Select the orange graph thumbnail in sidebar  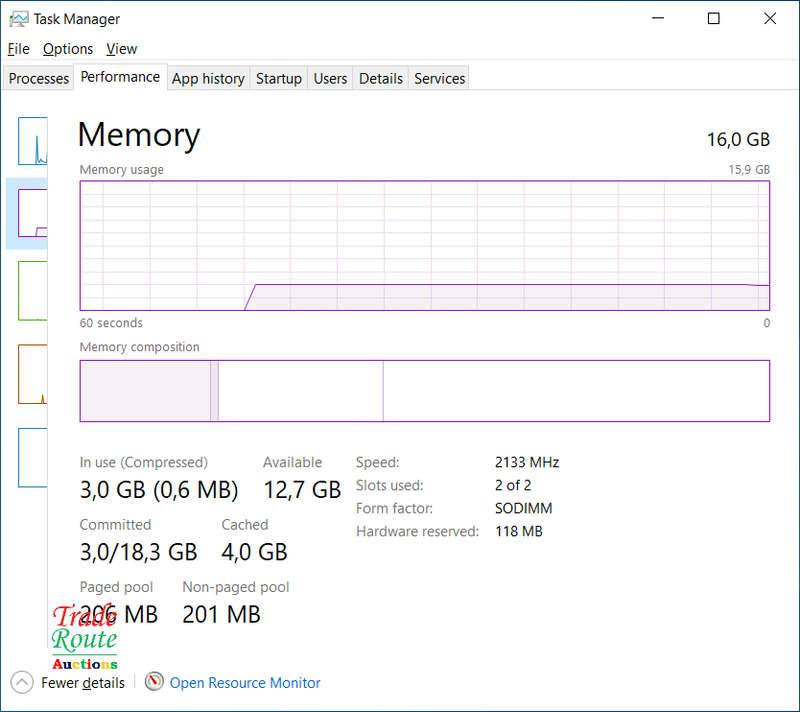[x=33, y=374]
